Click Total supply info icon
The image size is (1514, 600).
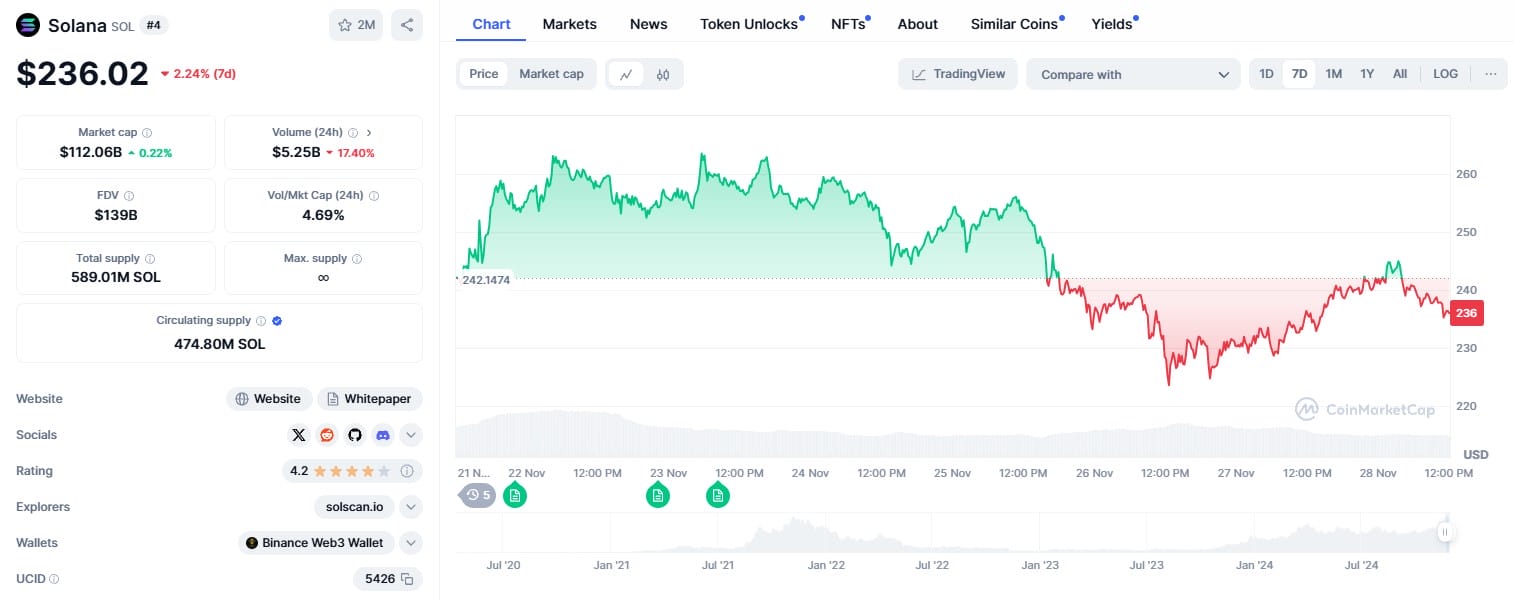tap(150, 258)
